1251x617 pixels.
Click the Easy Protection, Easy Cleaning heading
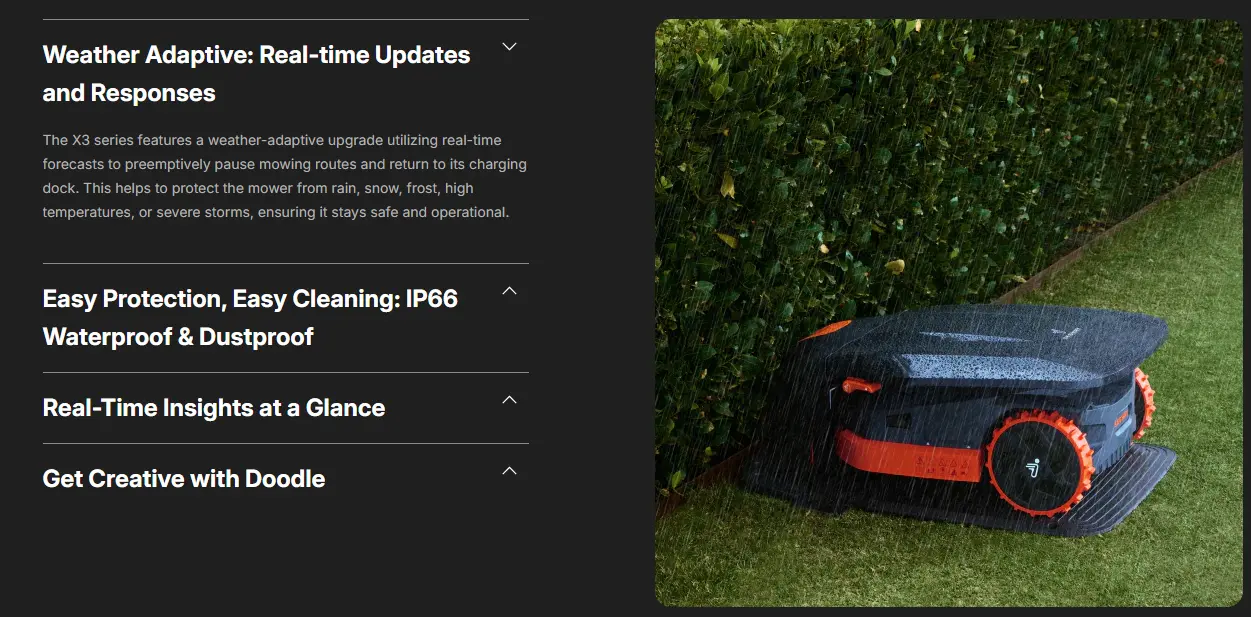tap(250, 318)
